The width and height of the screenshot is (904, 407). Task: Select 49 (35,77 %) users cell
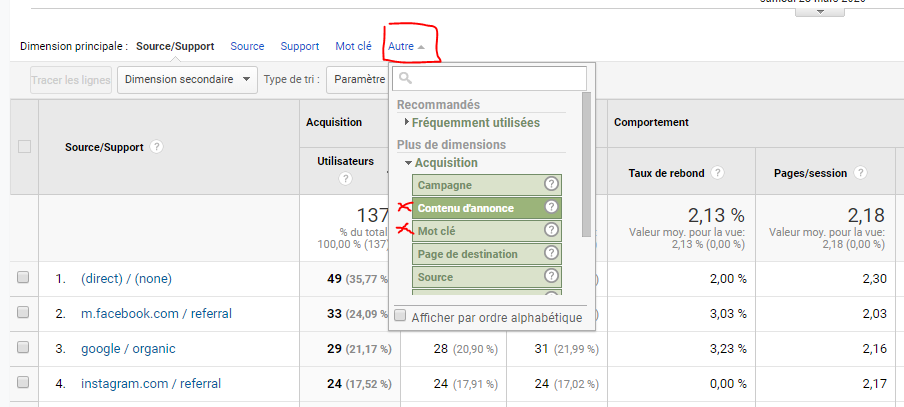point(359,279)
